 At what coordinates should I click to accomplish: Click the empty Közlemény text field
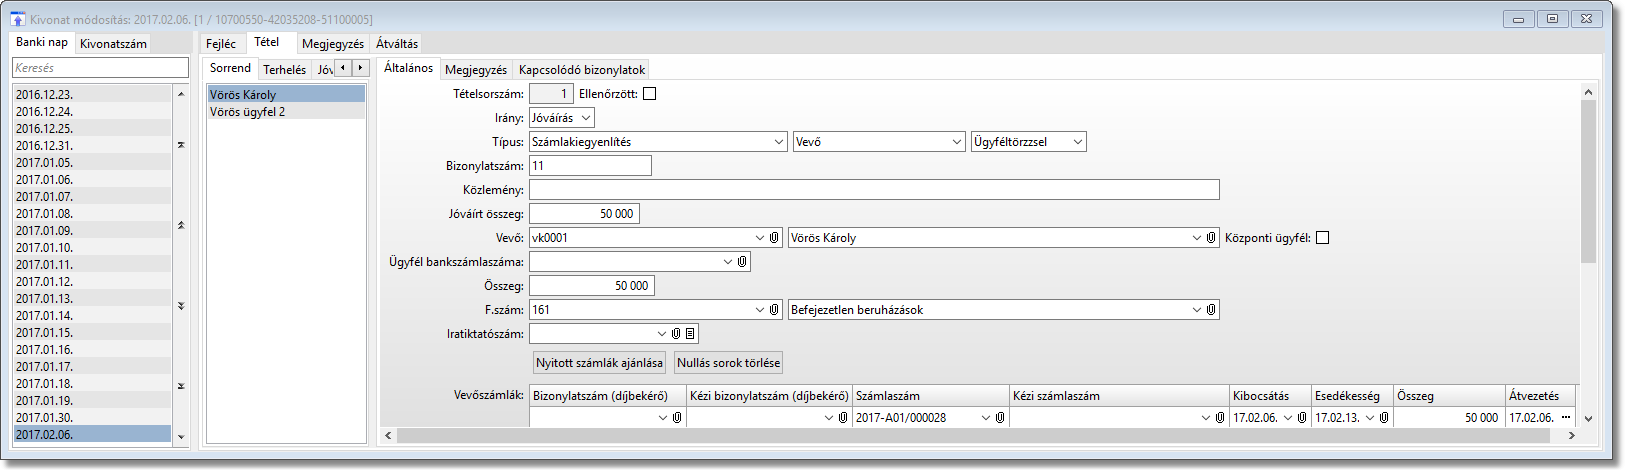pyautogui.click(x=874, y=190)
